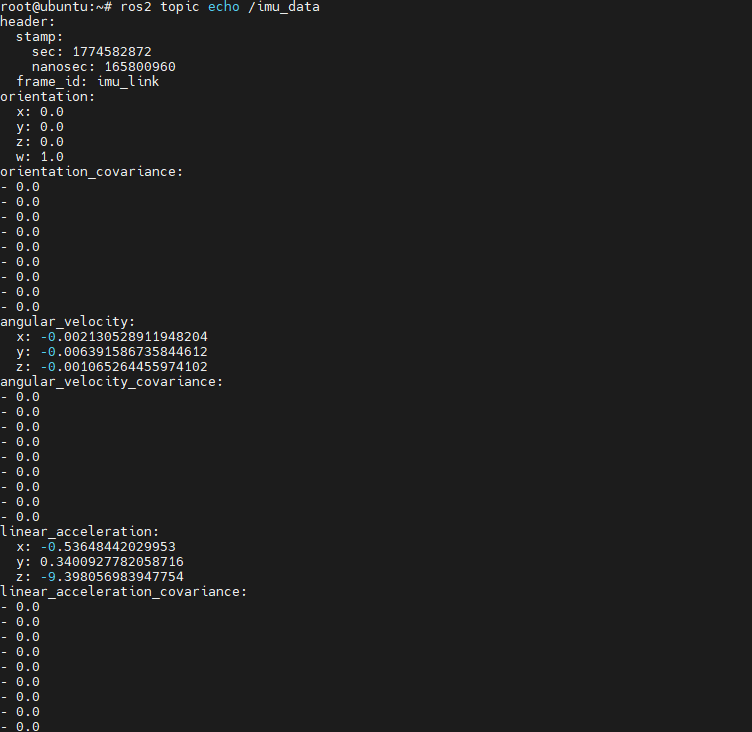Click orientation w value 1.0

coord(52,157)
